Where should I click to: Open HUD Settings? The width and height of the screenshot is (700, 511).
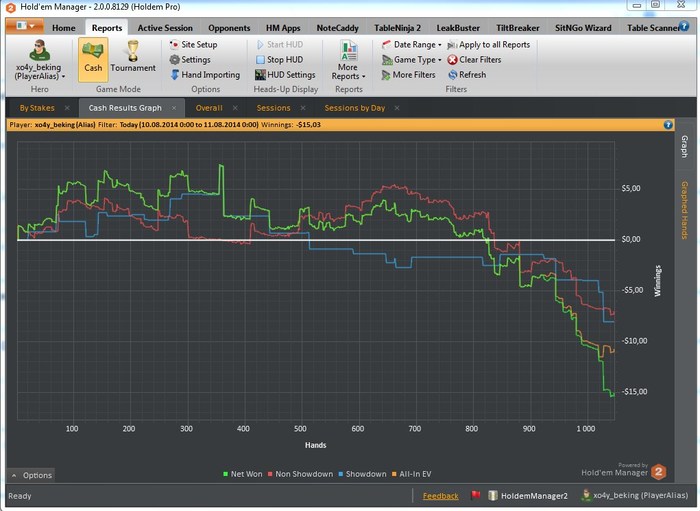(x=285, y=75)
